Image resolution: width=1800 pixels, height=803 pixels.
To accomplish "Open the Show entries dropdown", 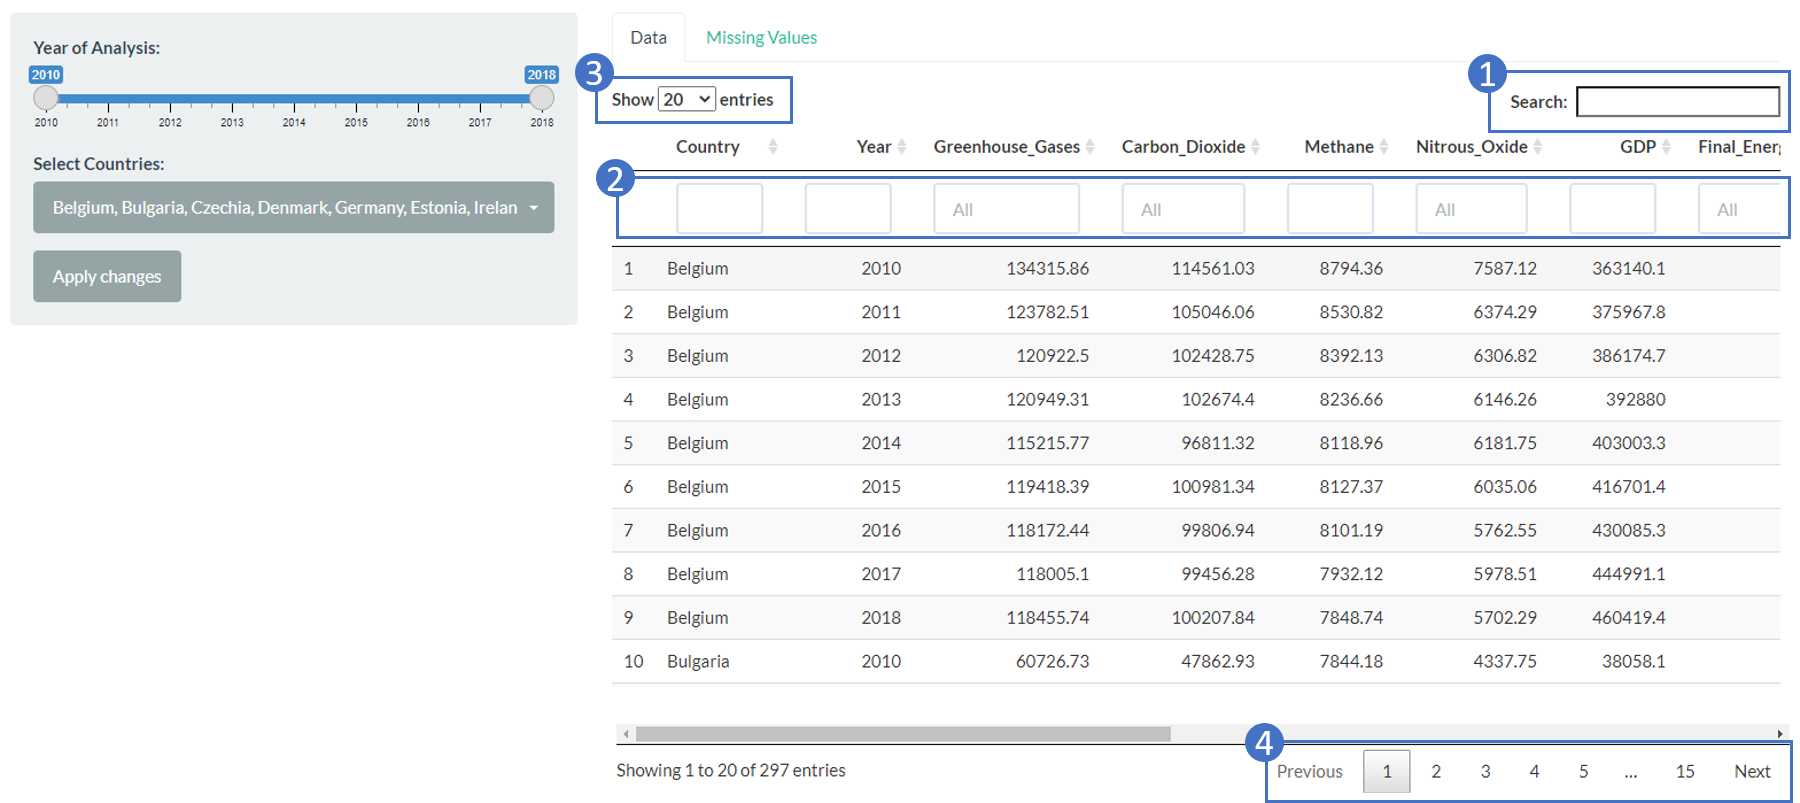I will point(686,100).
